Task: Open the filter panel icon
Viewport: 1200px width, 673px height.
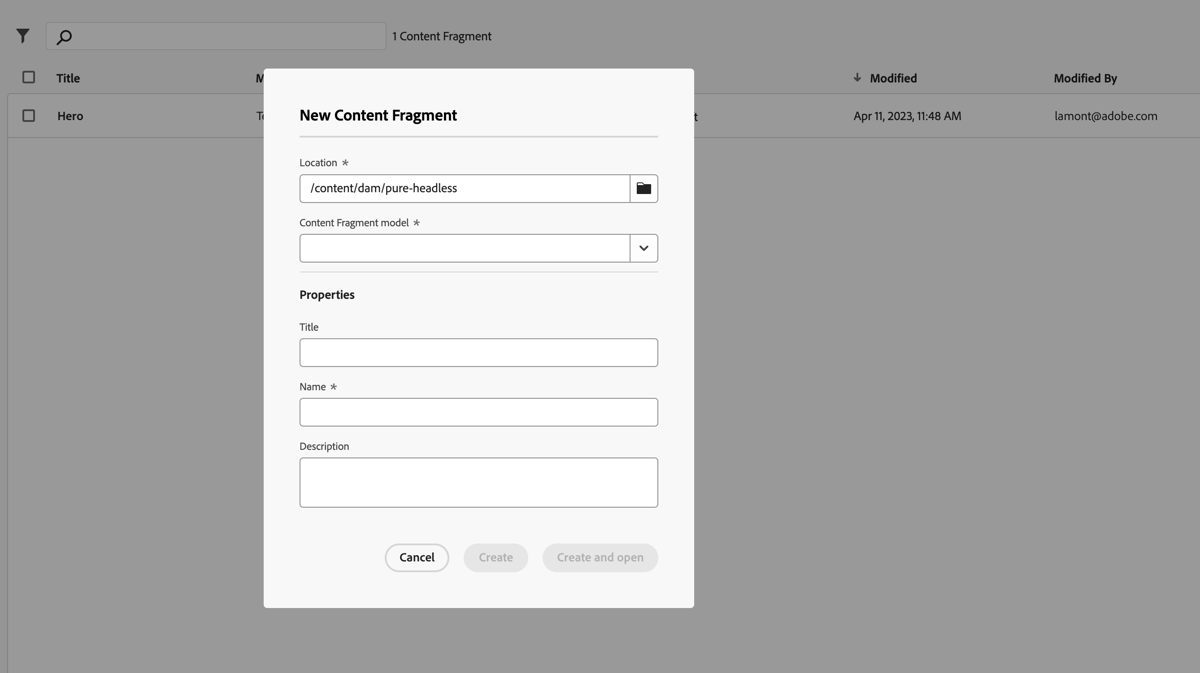Action: point(22,35)
